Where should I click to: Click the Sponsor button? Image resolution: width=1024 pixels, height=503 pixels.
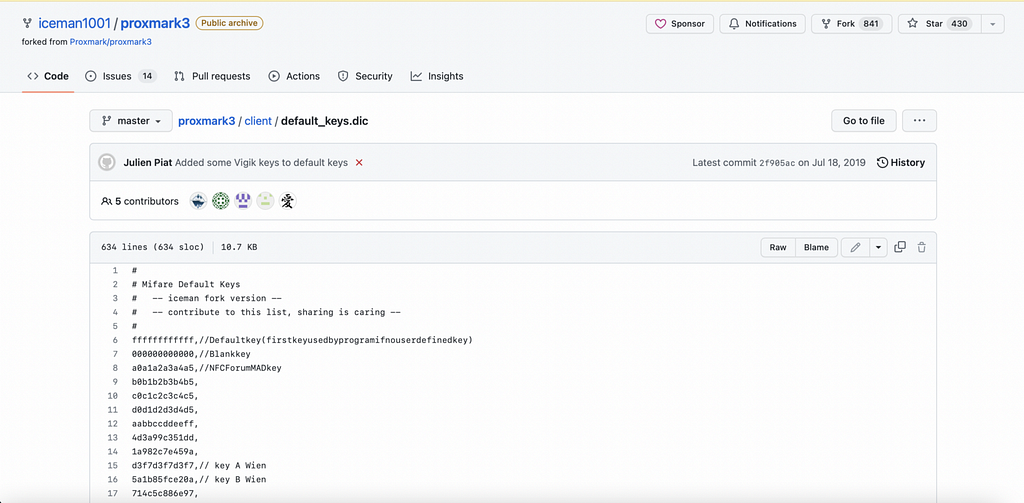[x=680, y=24]
